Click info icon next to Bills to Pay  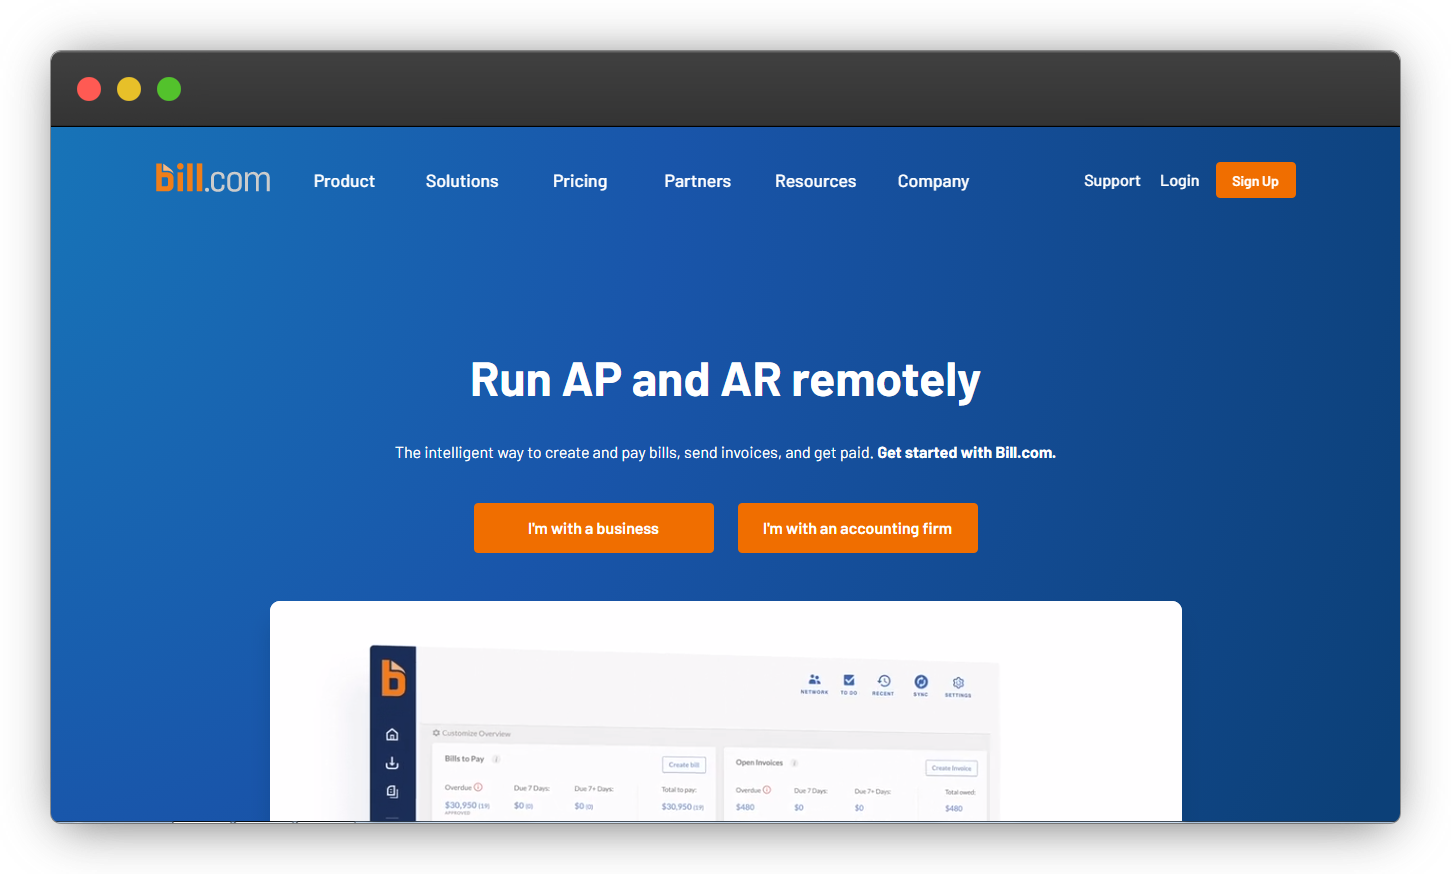[496, 759]
